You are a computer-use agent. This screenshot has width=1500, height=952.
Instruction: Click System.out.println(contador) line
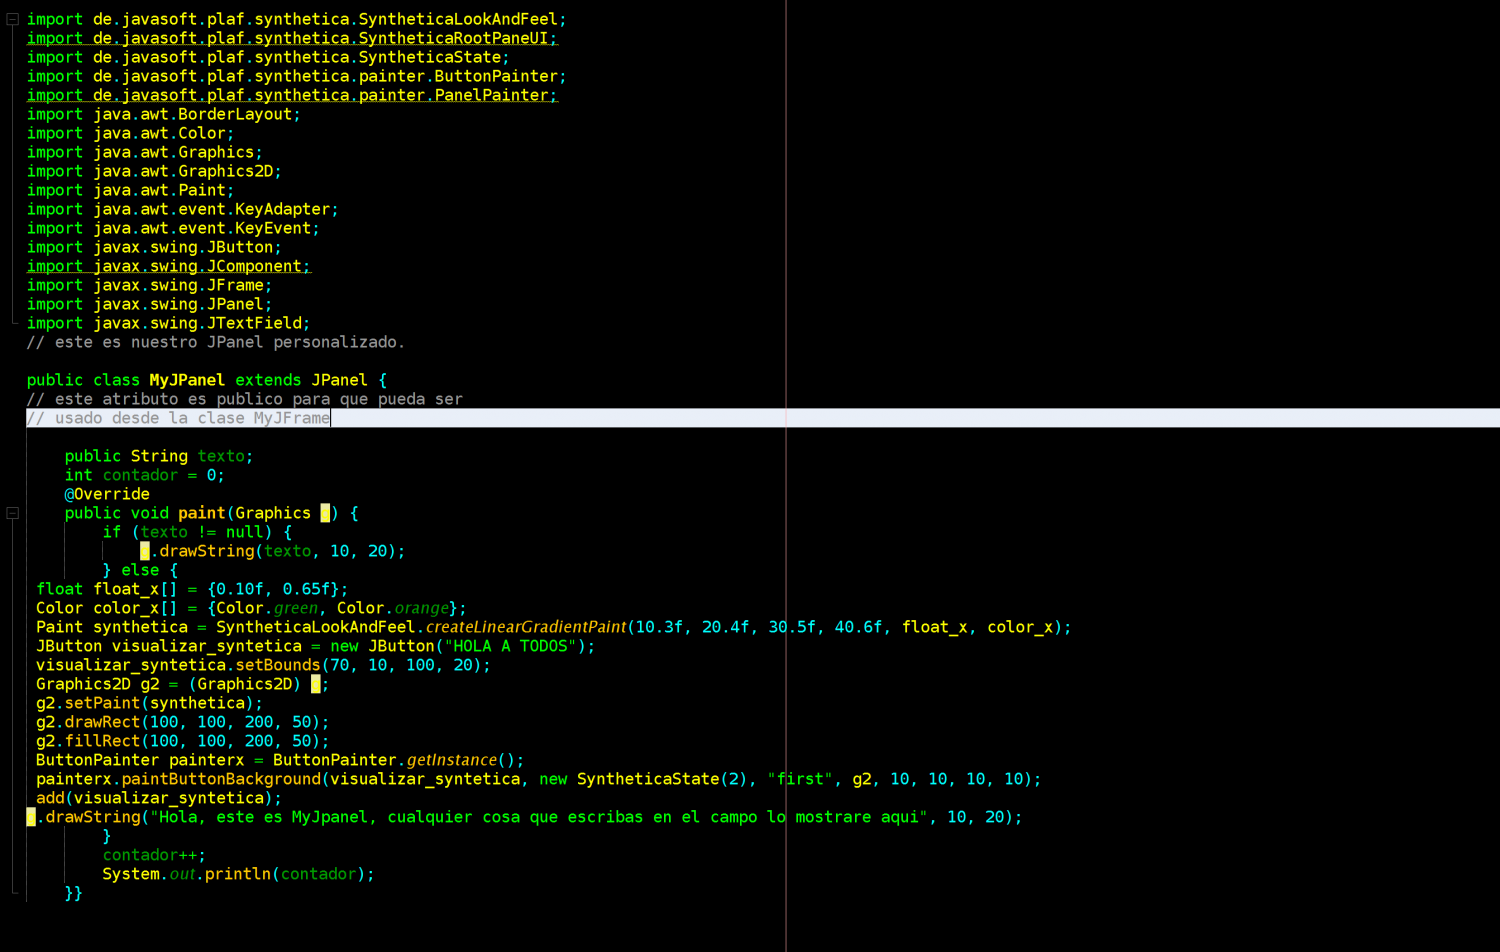pyautogui.click(x=238, y=874)
